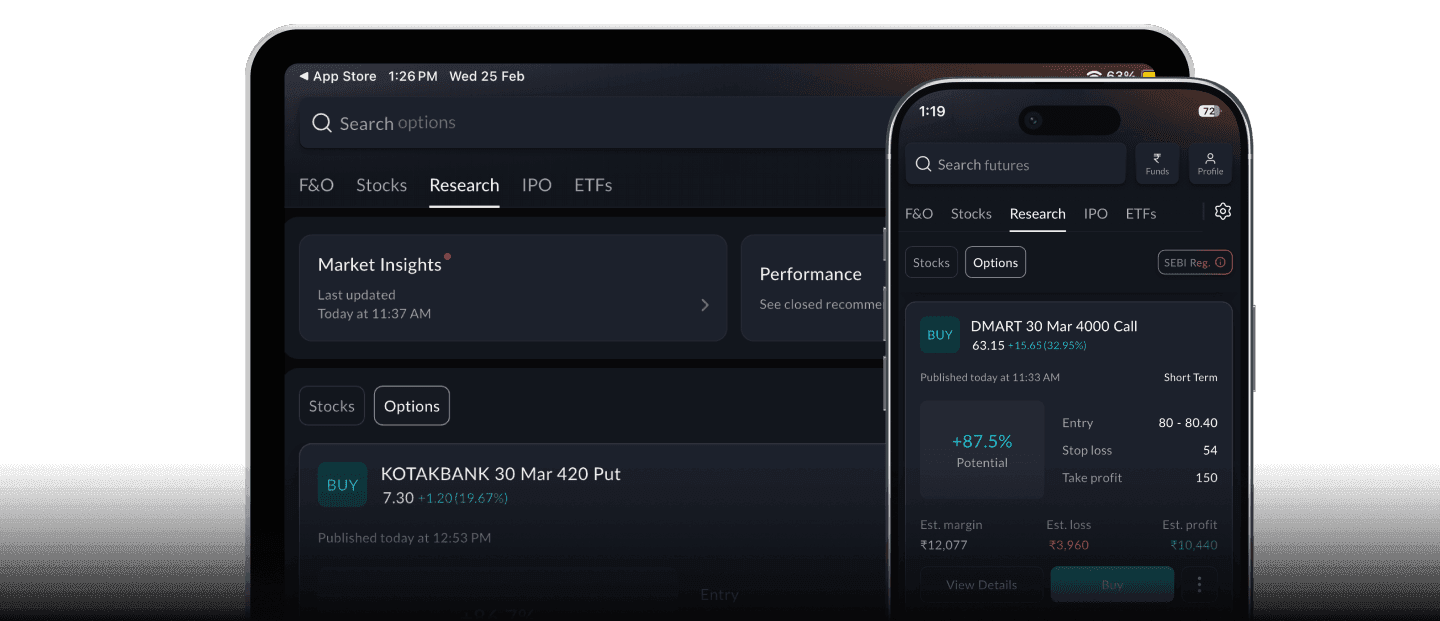Open the IPO tab on phone
The height and width of the screenshot is (621, 1440).
(x=1095, y=214)
